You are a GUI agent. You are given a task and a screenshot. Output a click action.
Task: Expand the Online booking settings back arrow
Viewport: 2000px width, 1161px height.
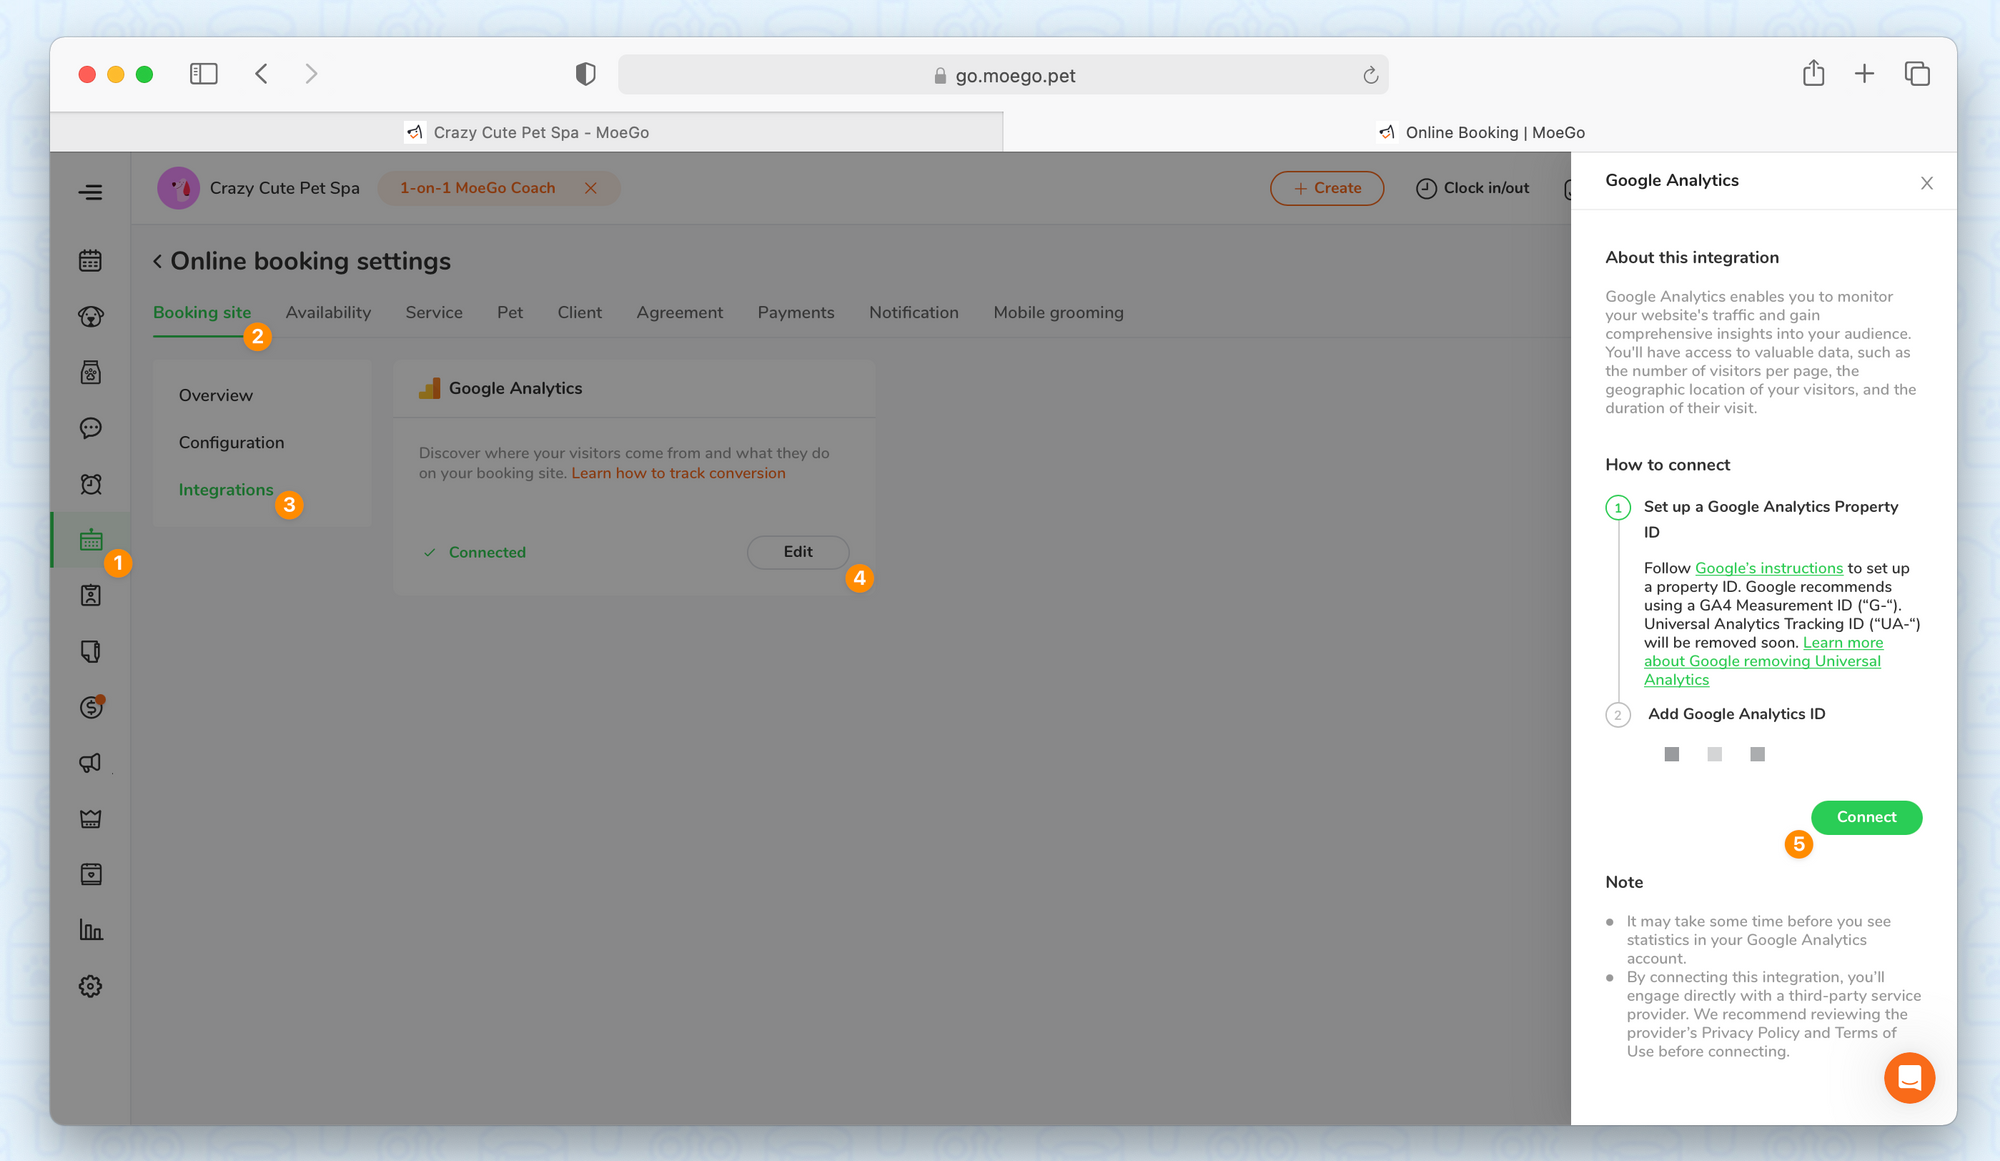click(158, 260)
